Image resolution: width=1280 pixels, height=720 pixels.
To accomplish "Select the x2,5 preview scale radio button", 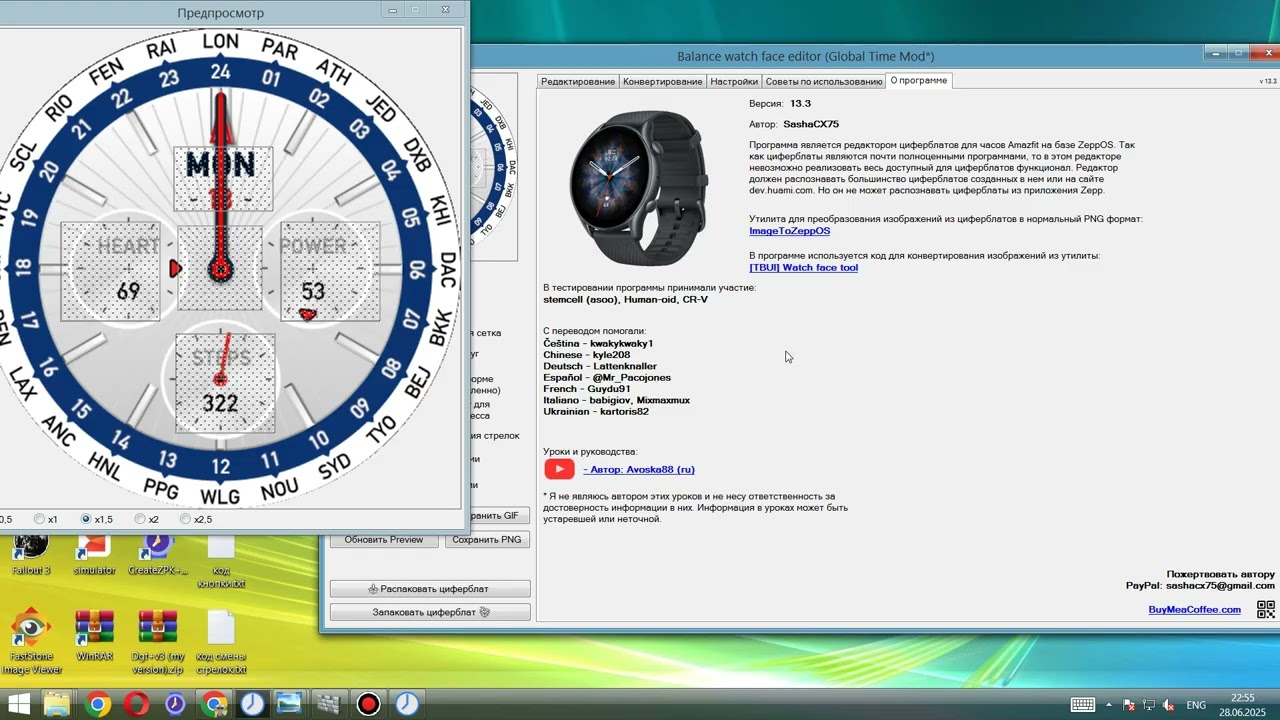I will [185, 519].
